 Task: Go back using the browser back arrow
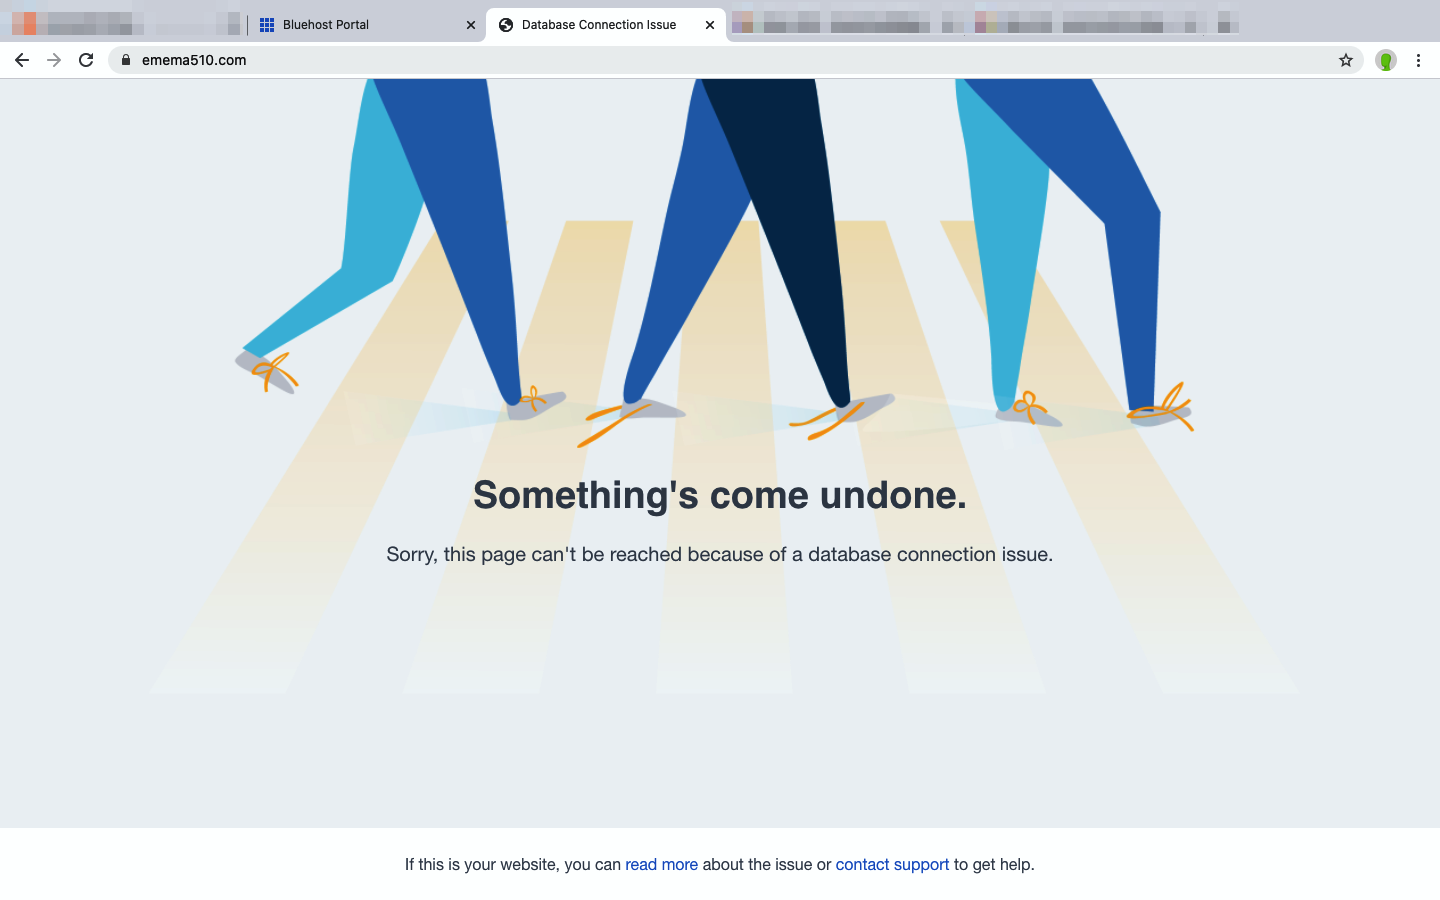click(22, 60)
